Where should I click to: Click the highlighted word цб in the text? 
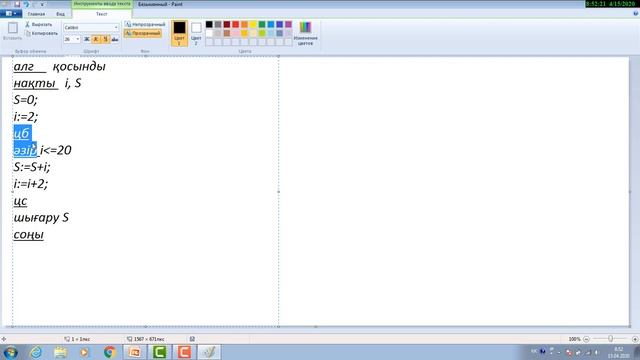[x=22, y=133]
